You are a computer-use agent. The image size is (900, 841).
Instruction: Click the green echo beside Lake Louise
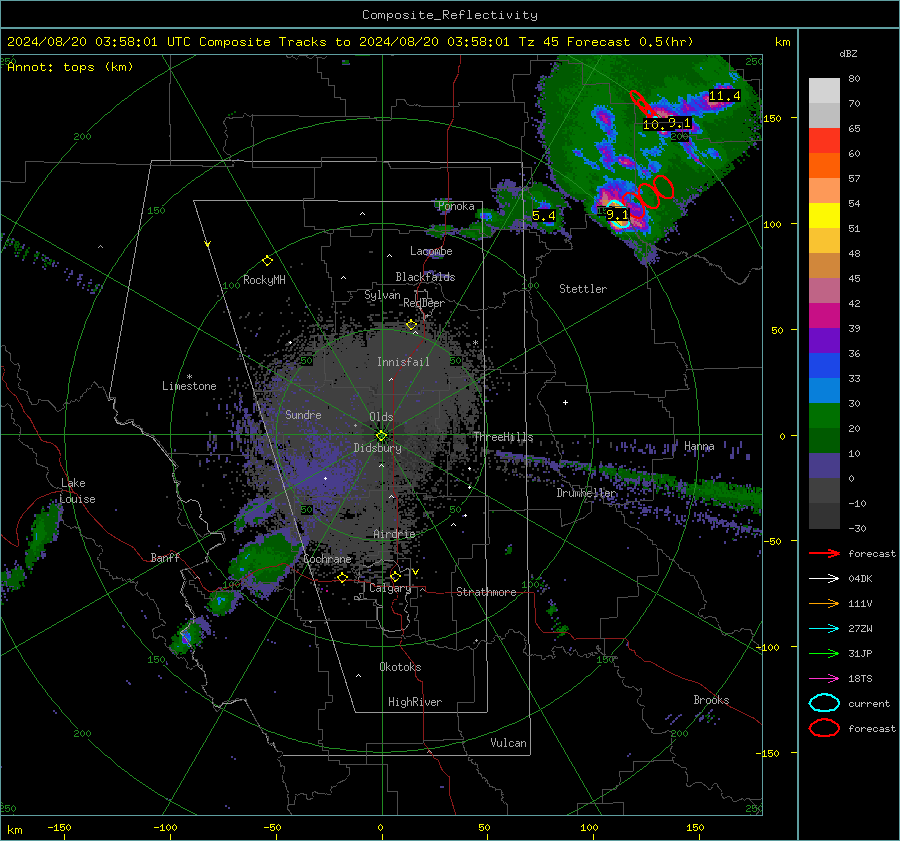pyautogui.click(x=42, y=535)
